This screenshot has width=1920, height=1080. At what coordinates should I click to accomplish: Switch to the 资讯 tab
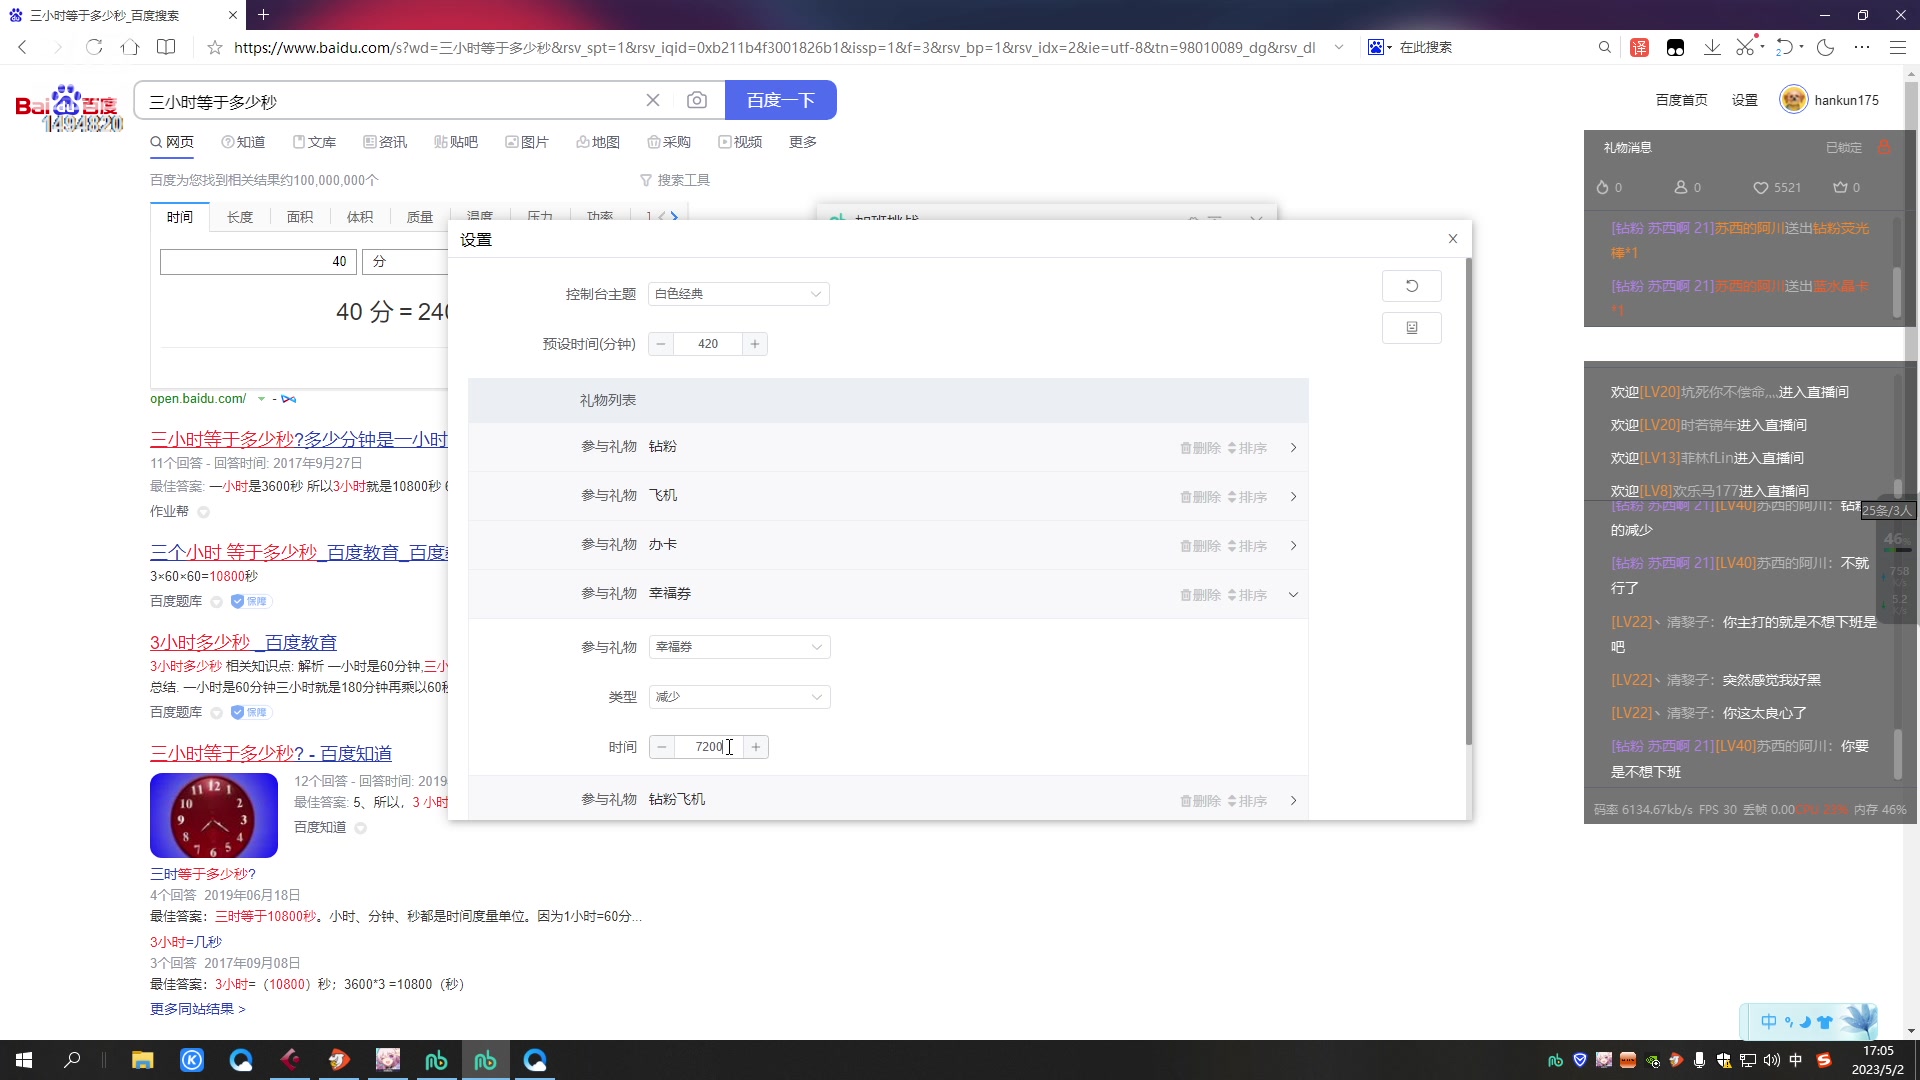point(385,142)
